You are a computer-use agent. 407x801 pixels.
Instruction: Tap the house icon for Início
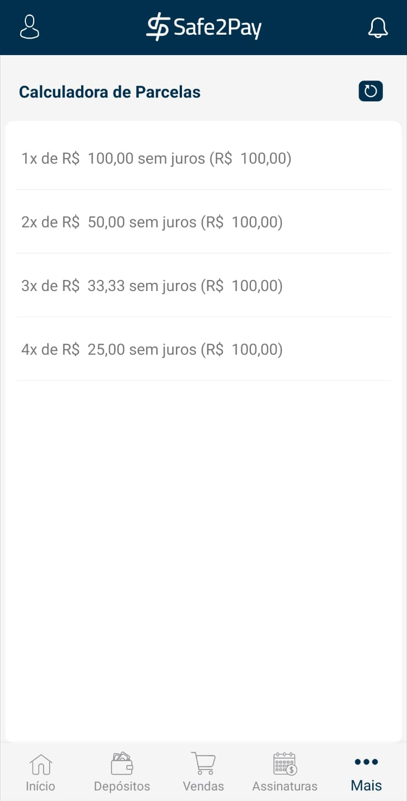click(41, 764)
